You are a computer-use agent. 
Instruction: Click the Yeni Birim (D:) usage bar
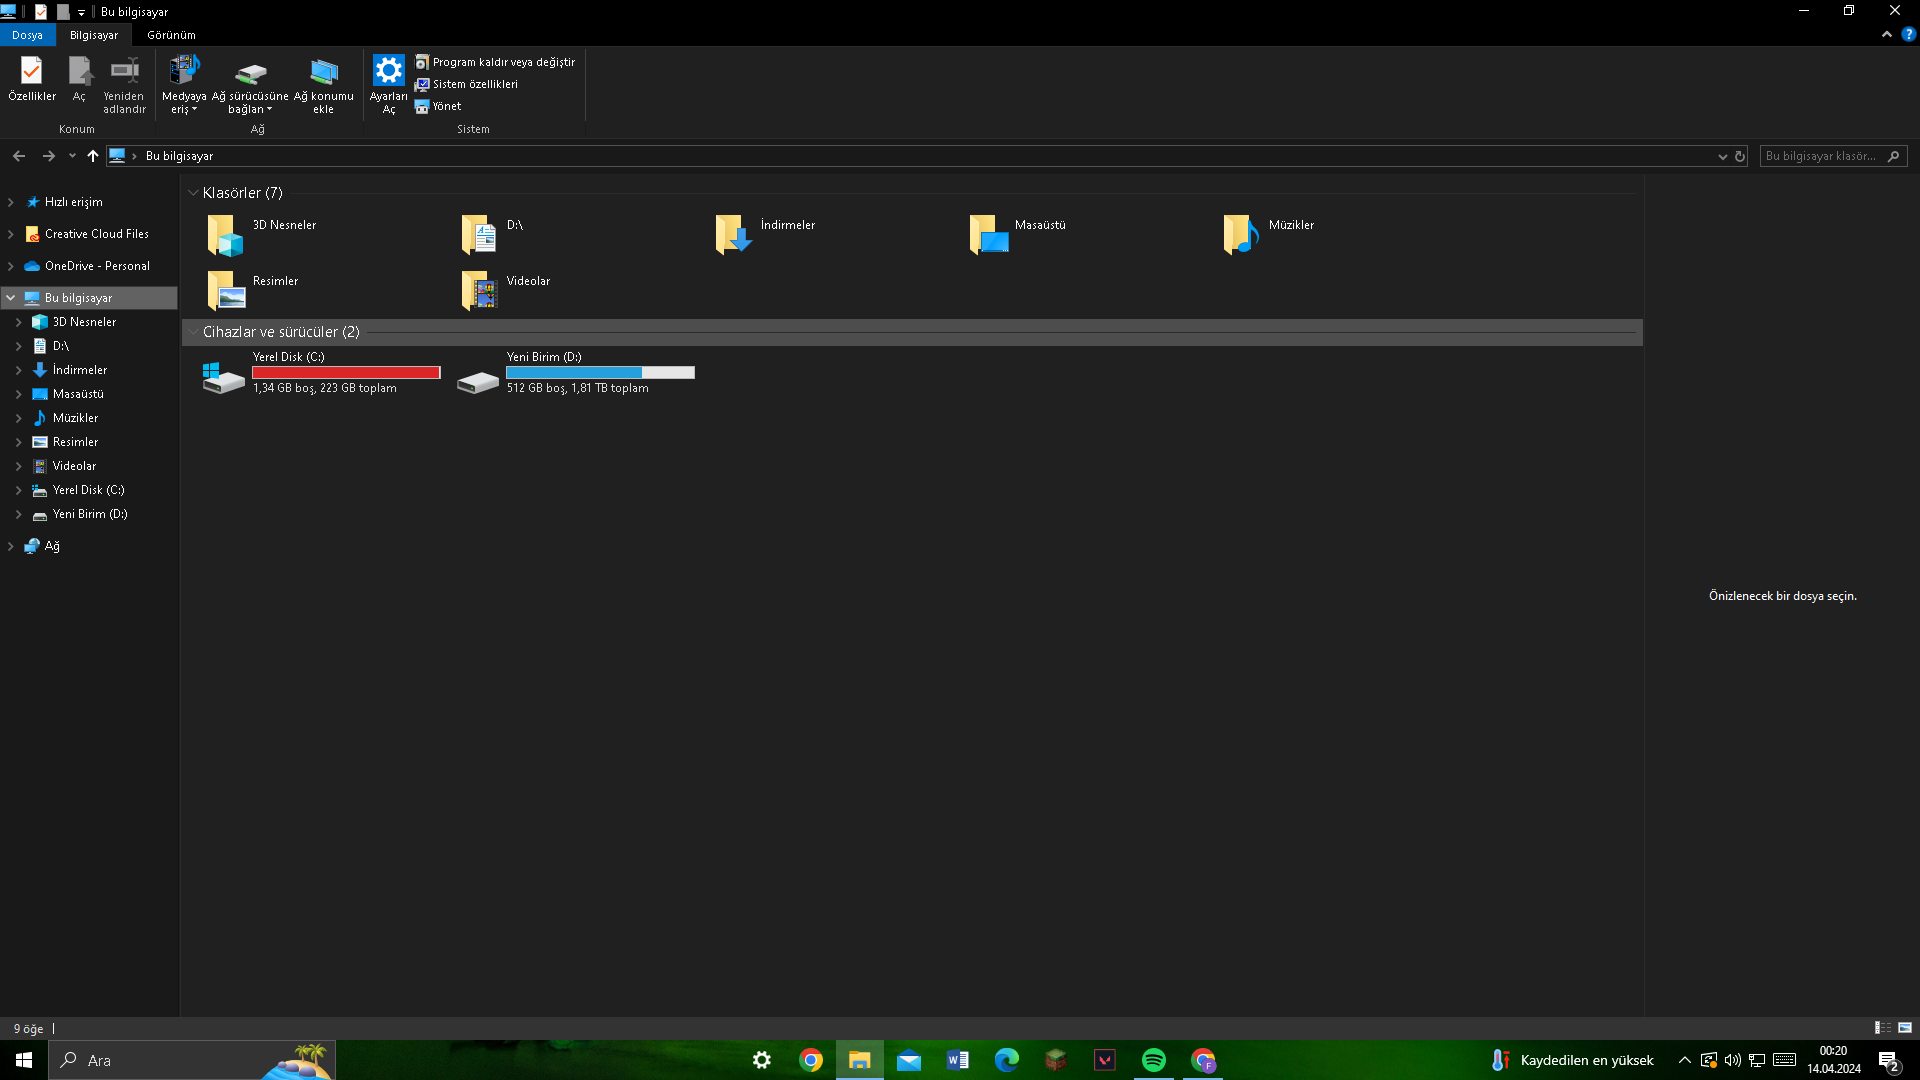click(x=600, y=373)
